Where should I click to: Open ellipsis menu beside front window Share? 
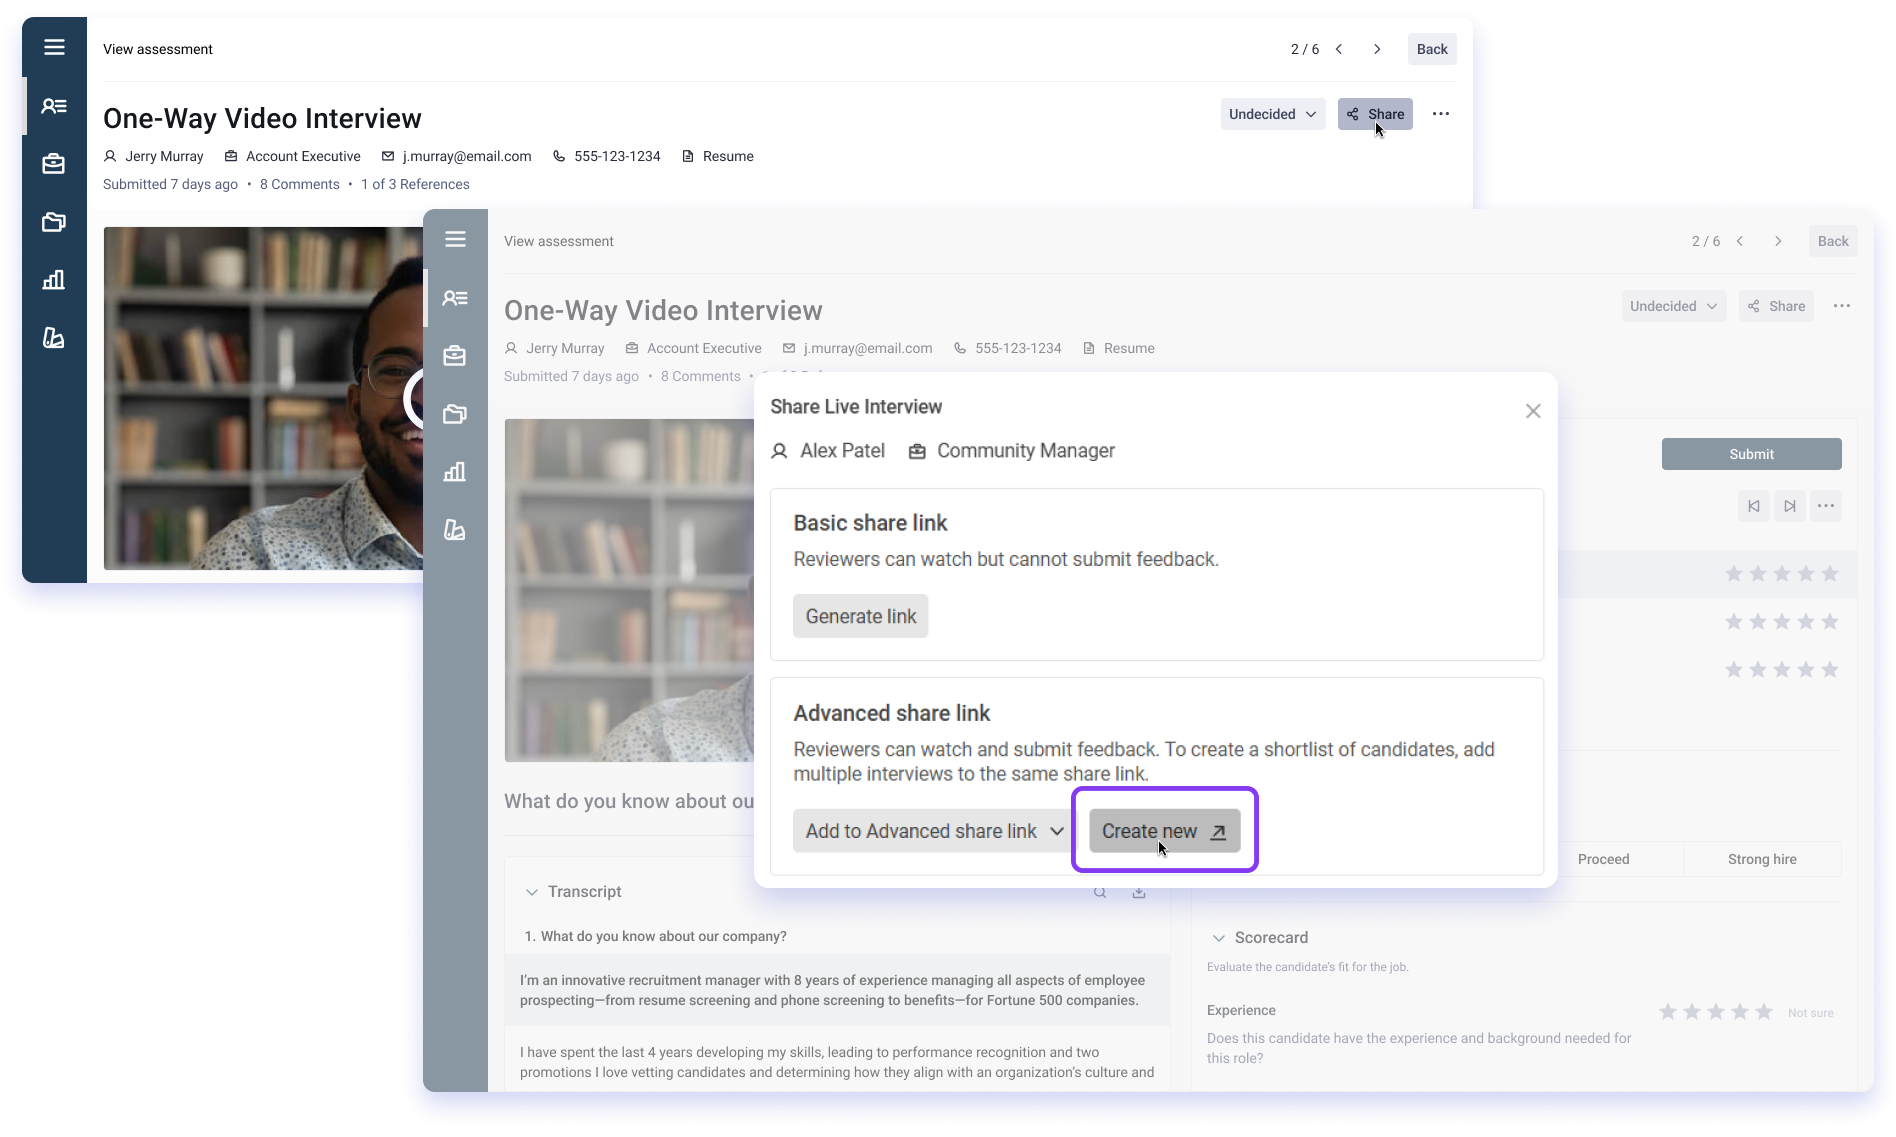click(1842, 306)
